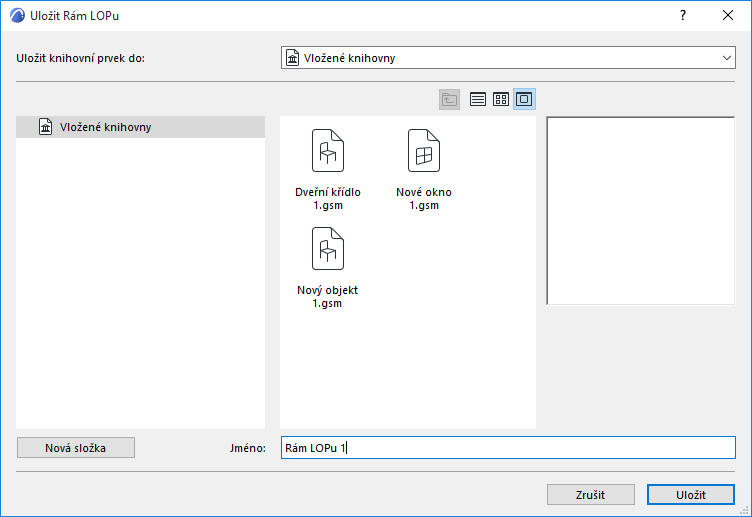Click the Archicad app icon in title bar

point(17,15)
